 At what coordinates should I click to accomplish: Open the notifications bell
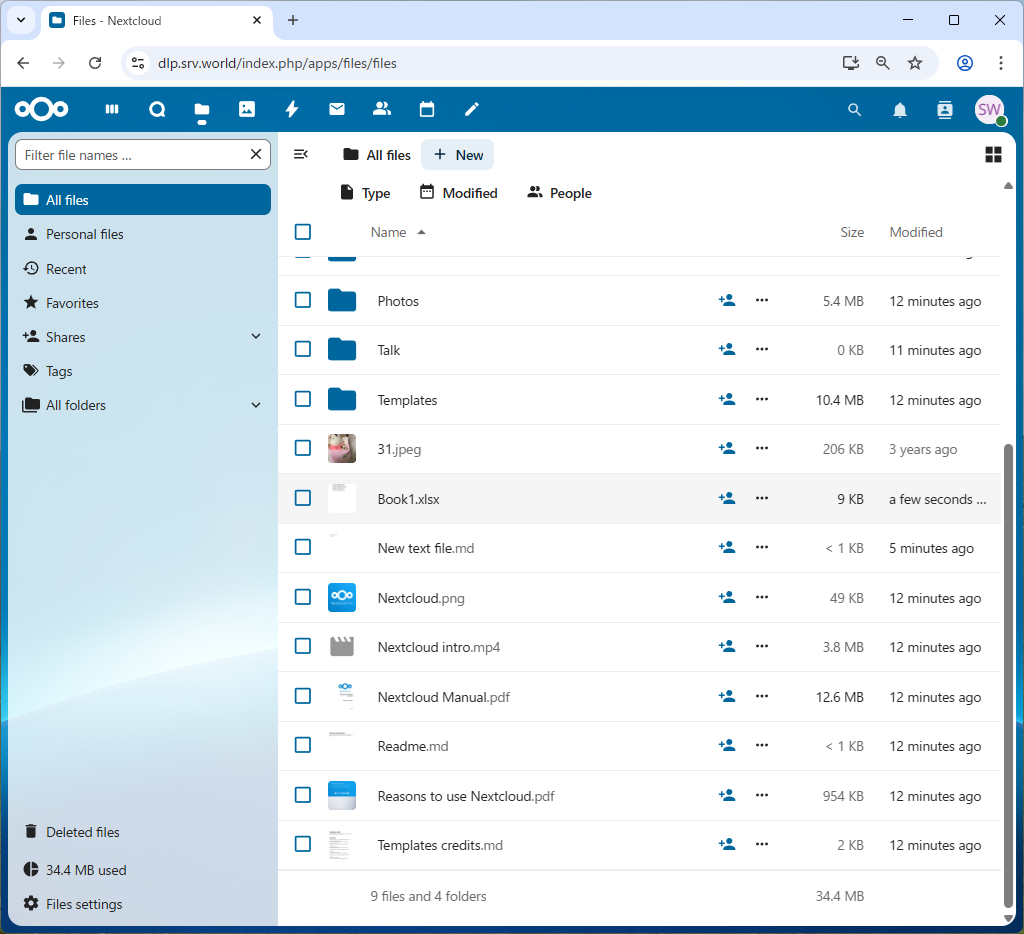tap(900, 110)
